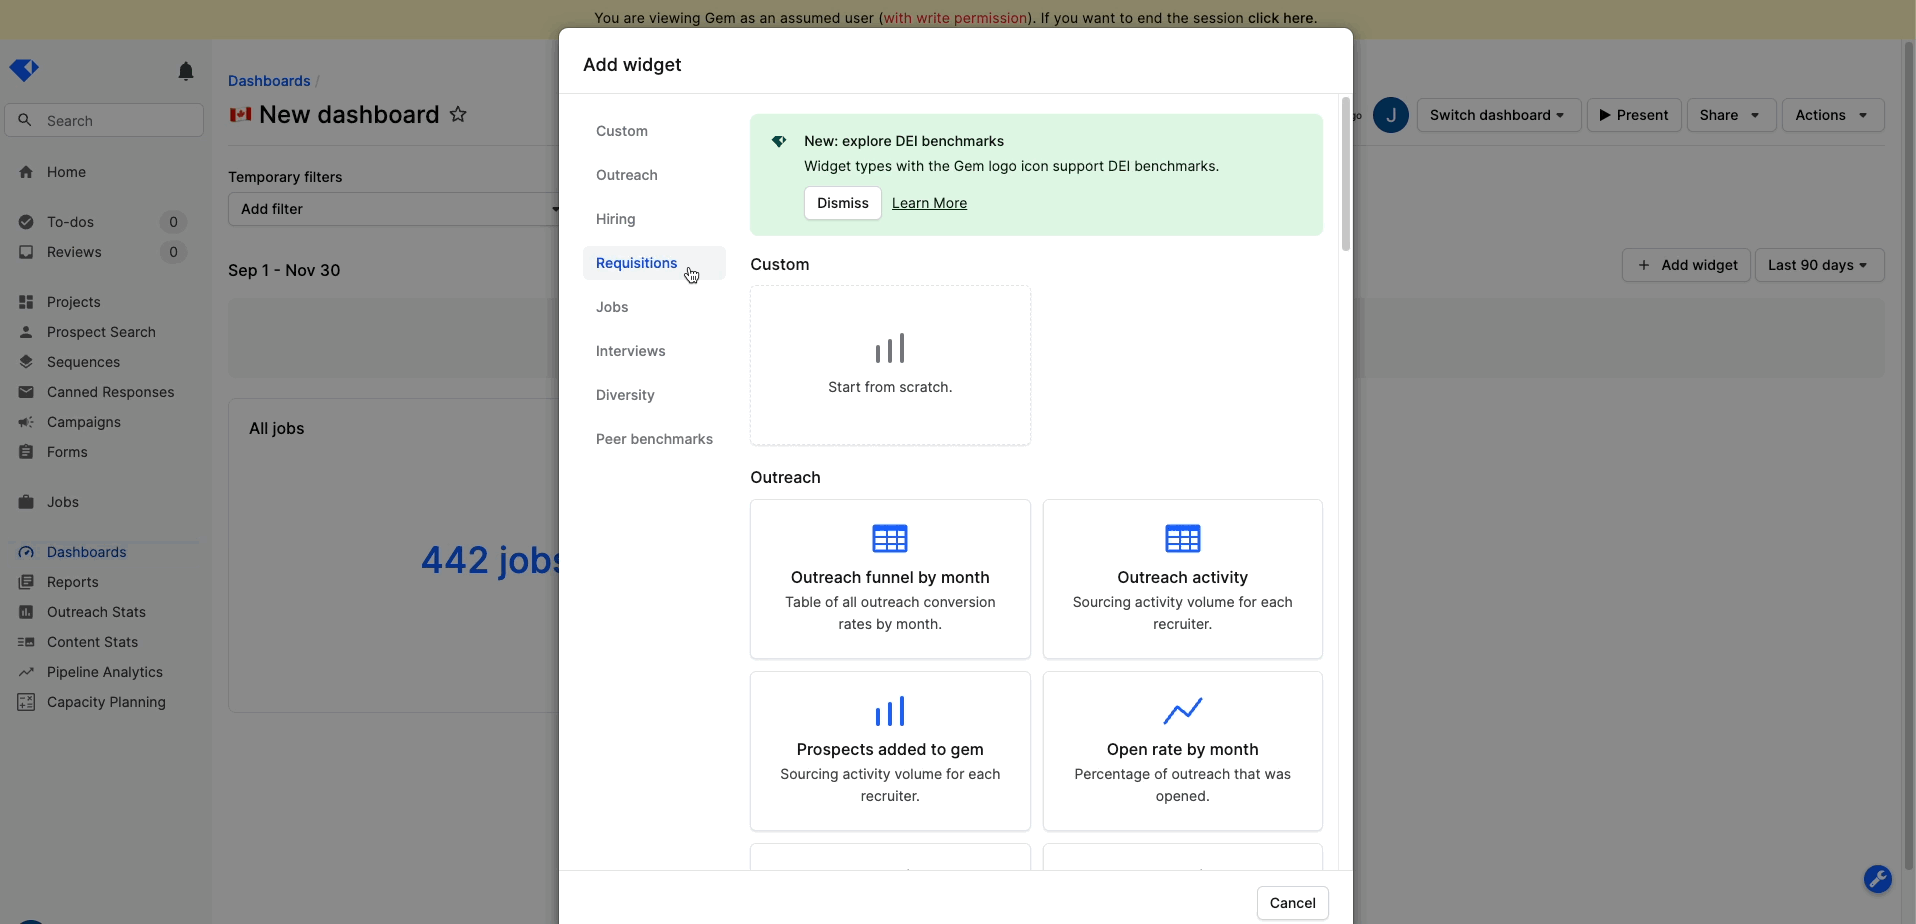This screenshot has width=1916, height=924.
Task: Click the Gem logo icon
Action: click(24, 70)
